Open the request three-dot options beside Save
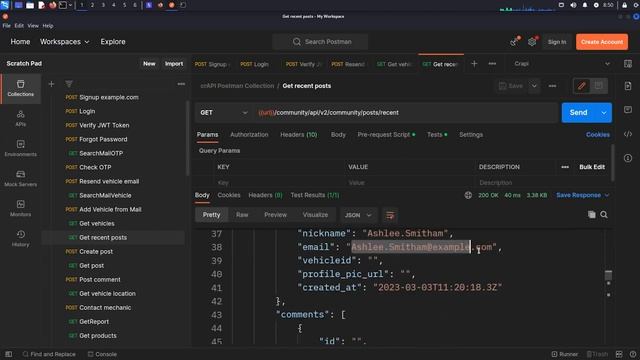This screenshot has height=360, width=640. pos(552,86)
